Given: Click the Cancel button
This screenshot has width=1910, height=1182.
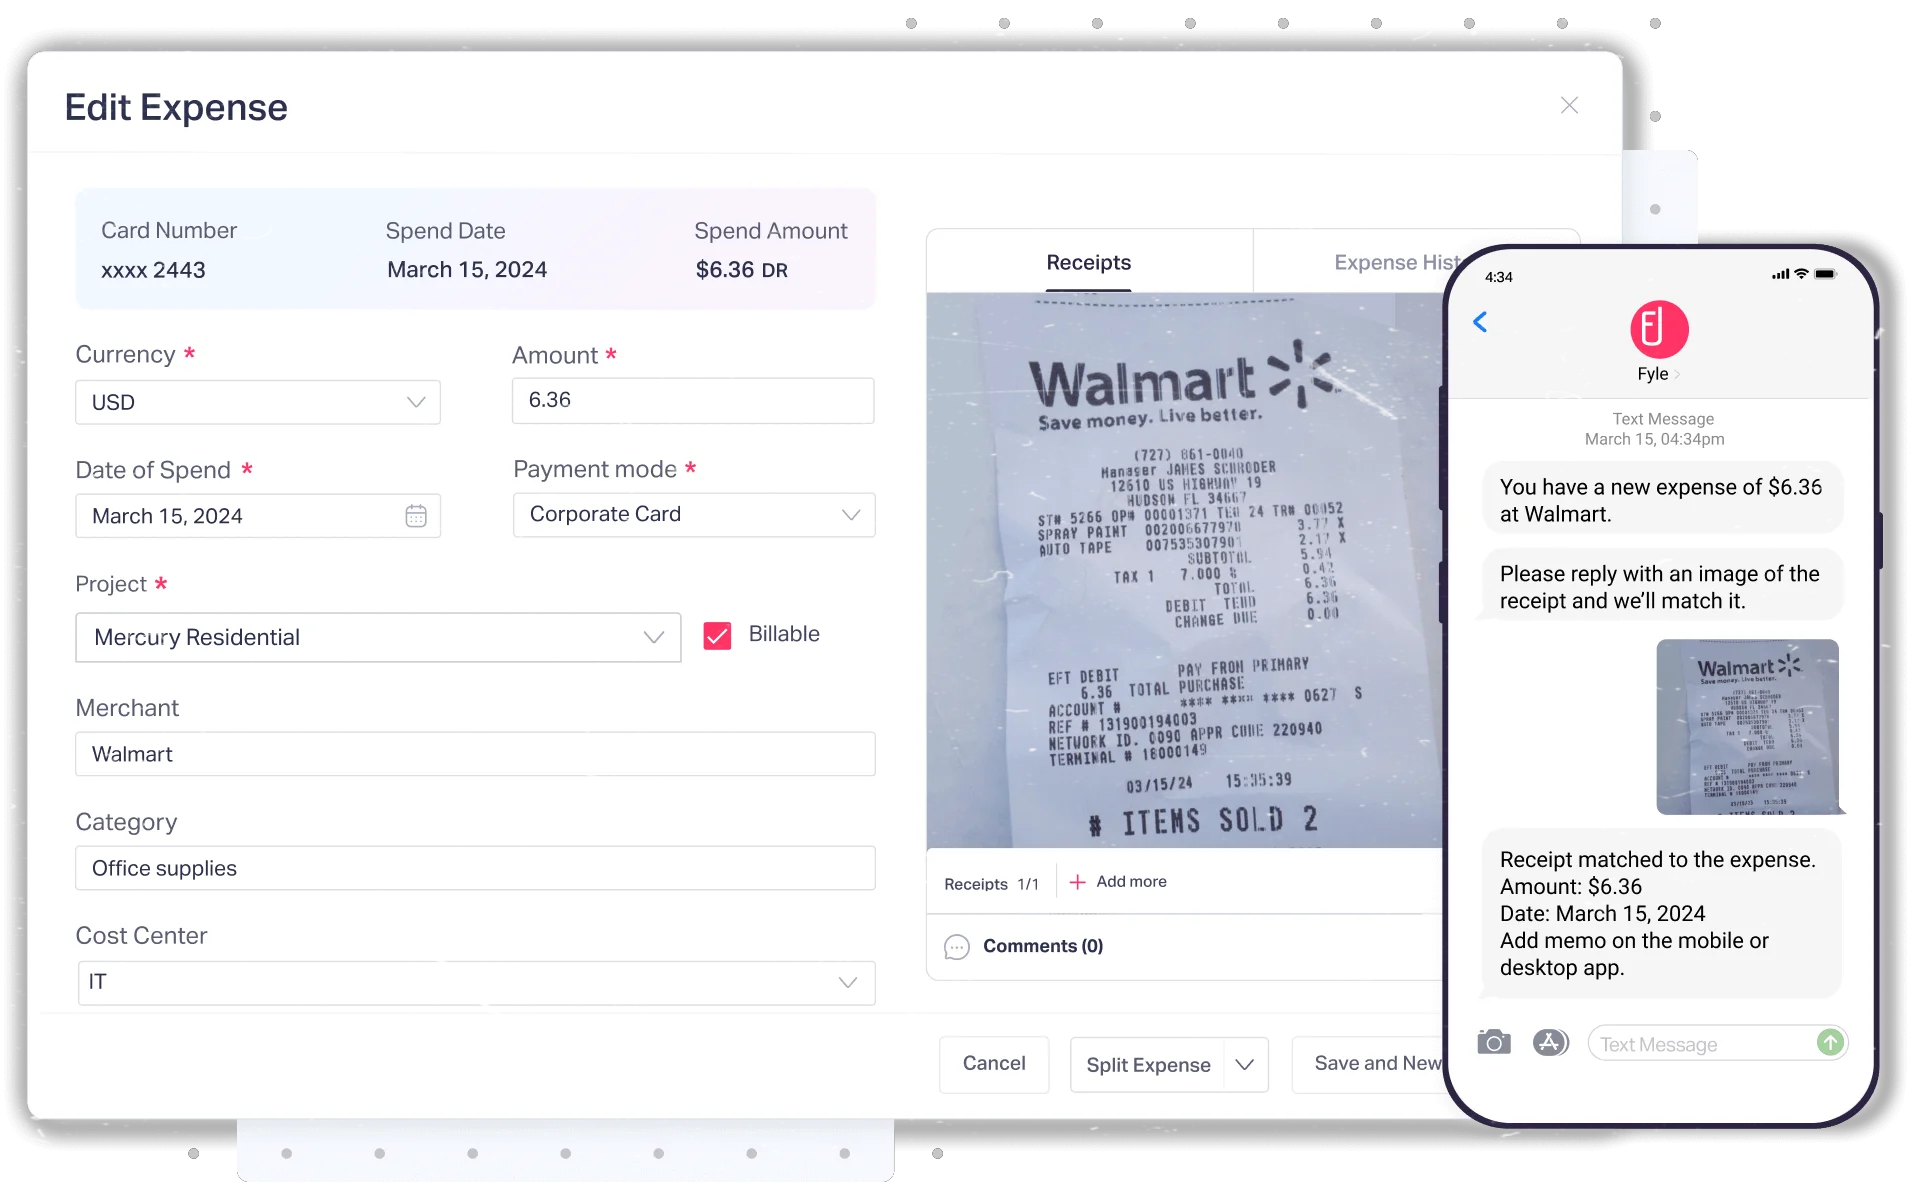Looking at the screenshot, I should point(994,1064).
